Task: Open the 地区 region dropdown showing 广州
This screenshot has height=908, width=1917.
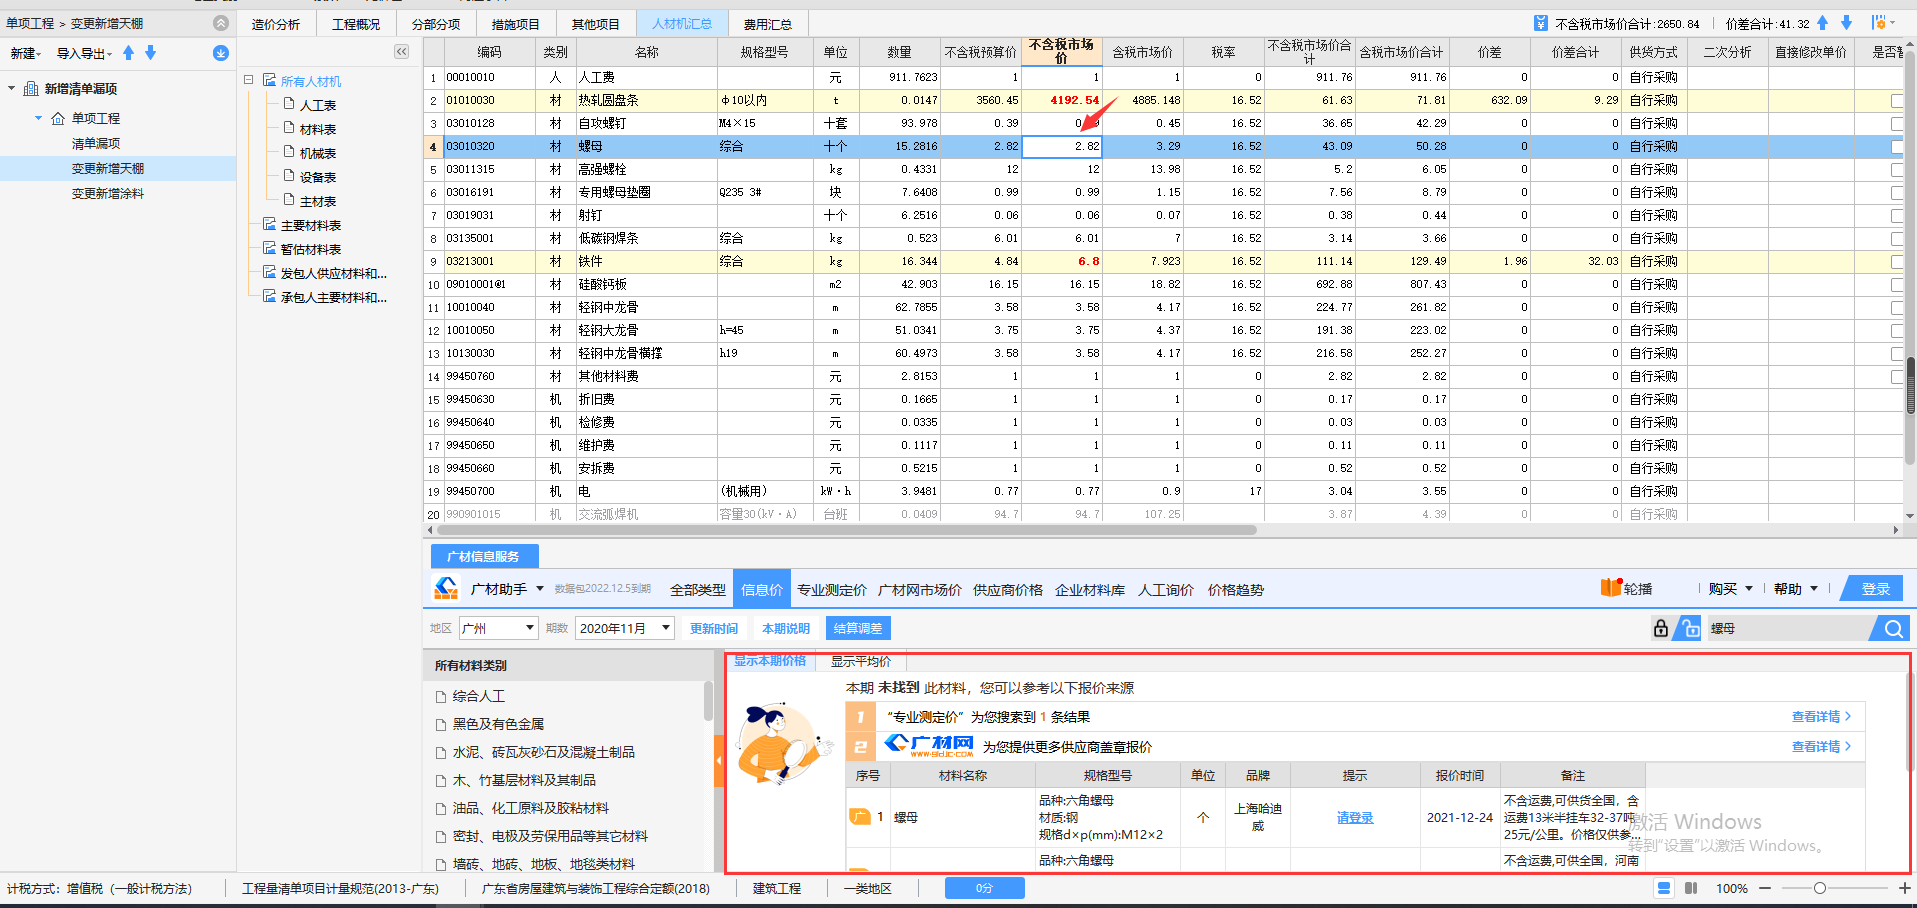Action: (497, 628)
